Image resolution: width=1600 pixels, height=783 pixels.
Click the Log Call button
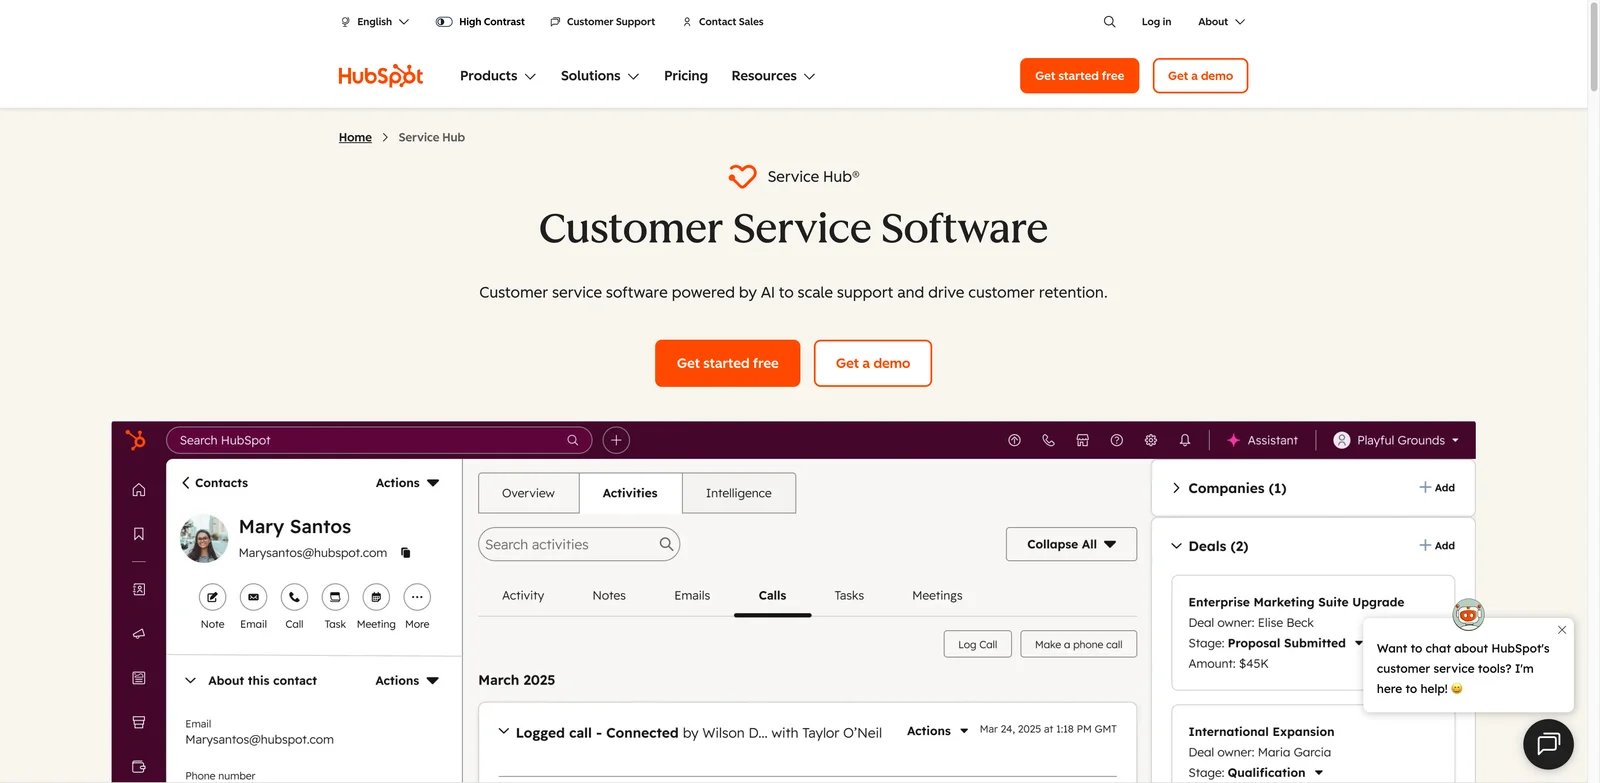978,644
